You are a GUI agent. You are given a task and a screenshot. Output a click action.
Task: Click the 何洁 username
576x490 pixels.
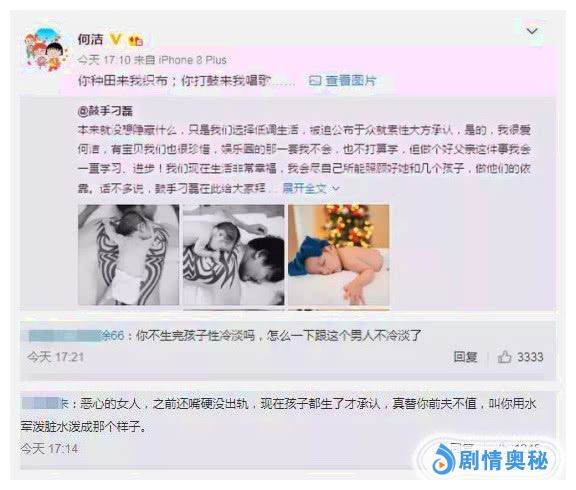90,39
